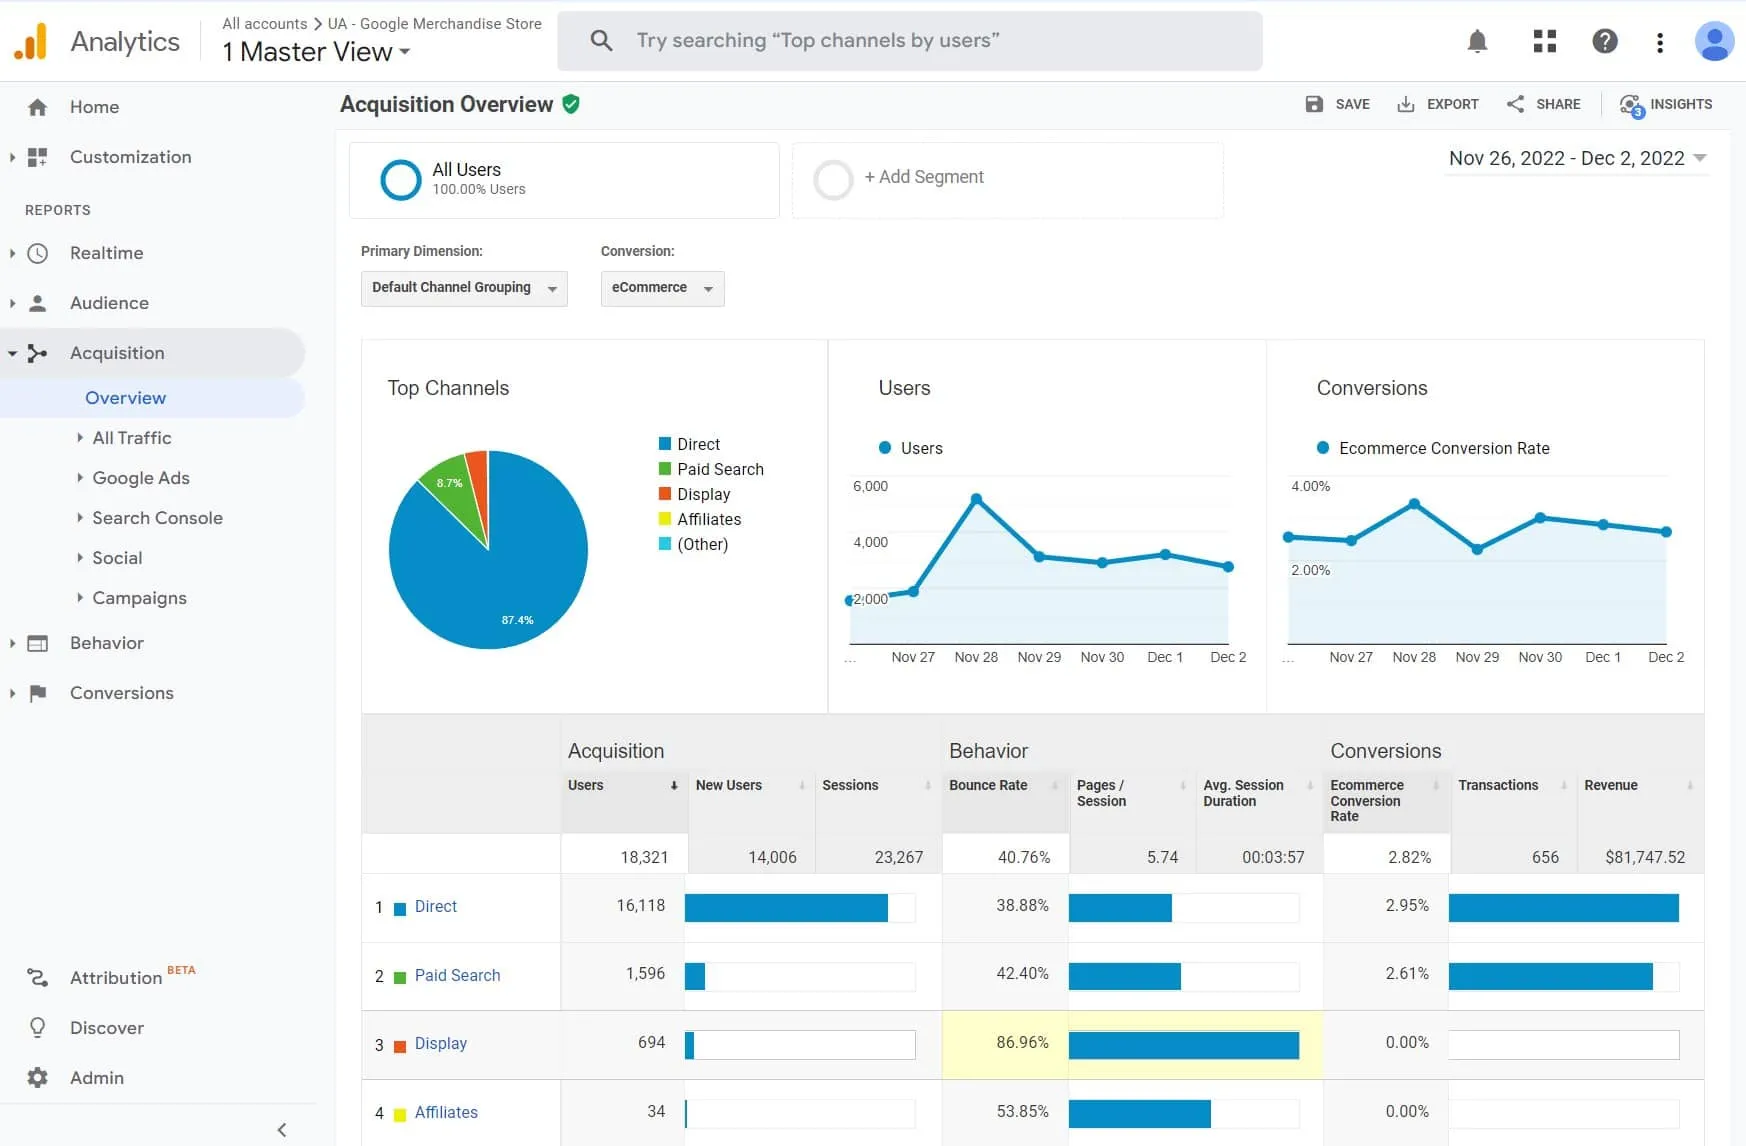Click the Attribution path icon
The image size is (1746, 1146).
[x=37, y=978]
